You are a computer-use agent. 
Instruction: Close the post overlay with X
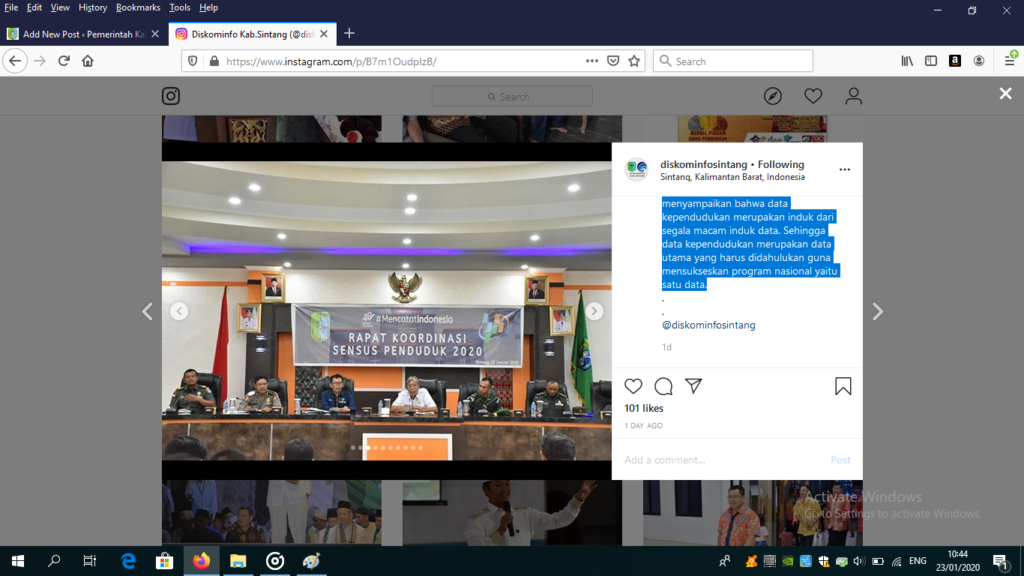[1005, 93]
